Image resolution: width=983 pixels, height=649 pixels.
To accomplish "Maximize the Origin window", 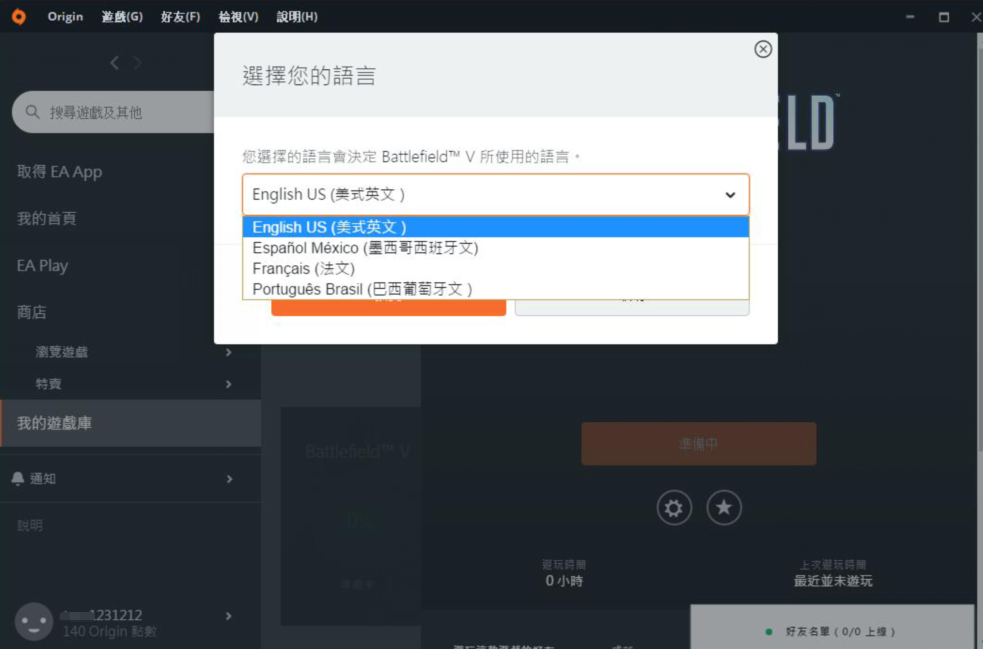I will pos(944,17).
